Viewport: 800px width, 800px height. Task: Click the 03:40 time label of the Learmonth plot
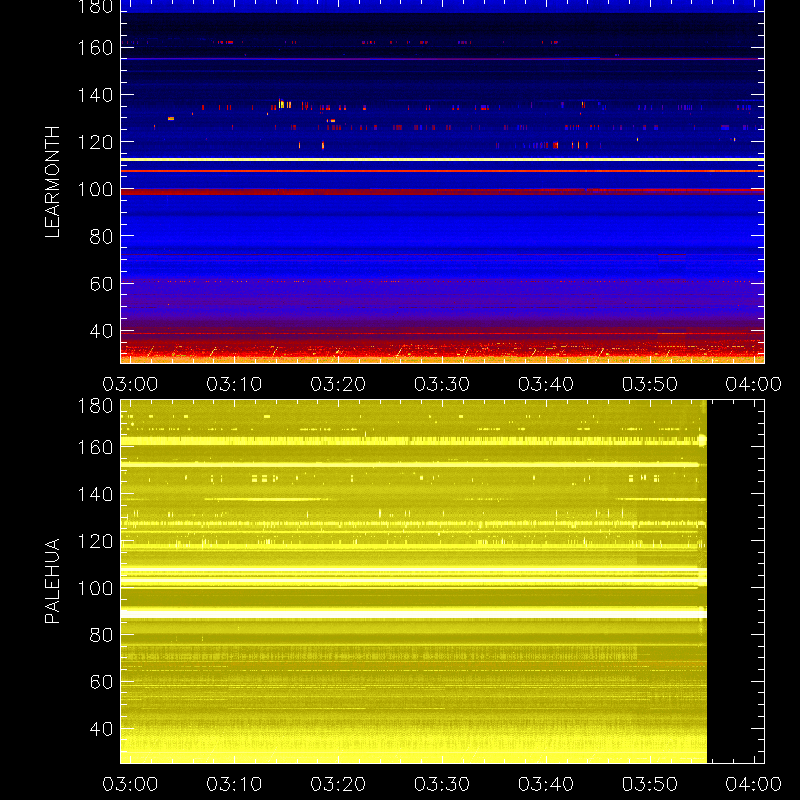pyautogui.click(x=546, y=384)
